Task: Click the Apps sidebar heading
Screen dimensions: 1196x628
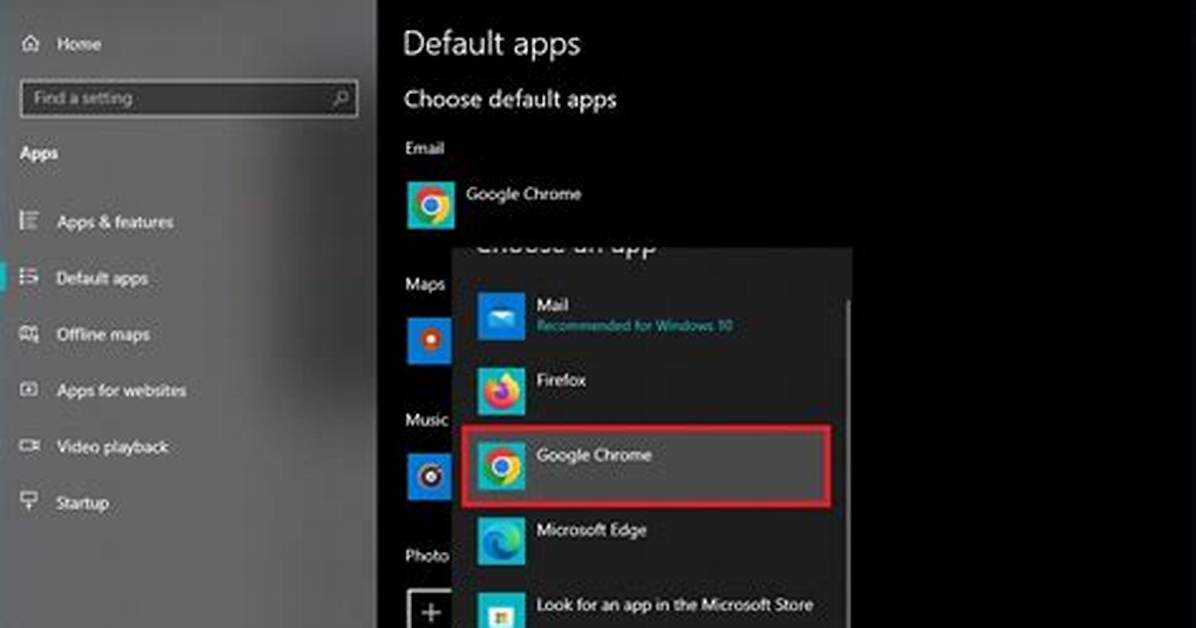Action: tap(39, 153)
